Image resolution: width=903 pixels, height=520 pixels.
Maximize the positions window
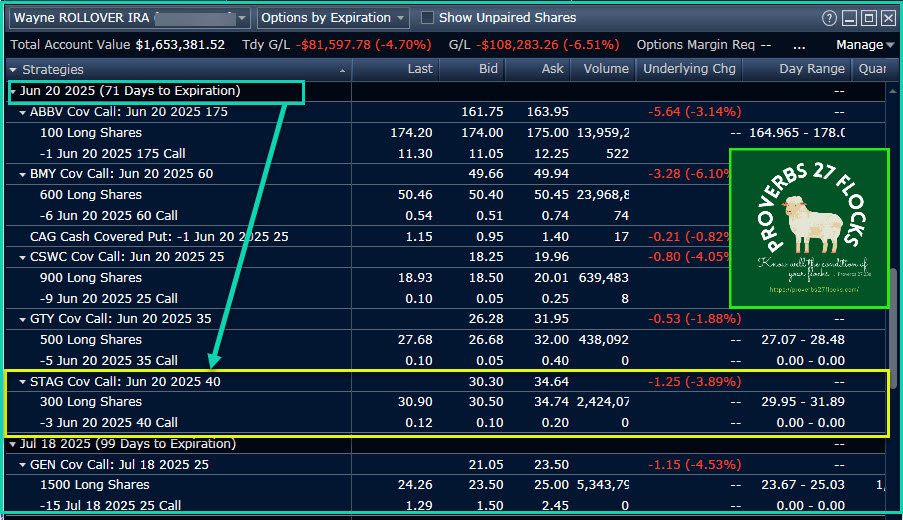tap(868, 18)
